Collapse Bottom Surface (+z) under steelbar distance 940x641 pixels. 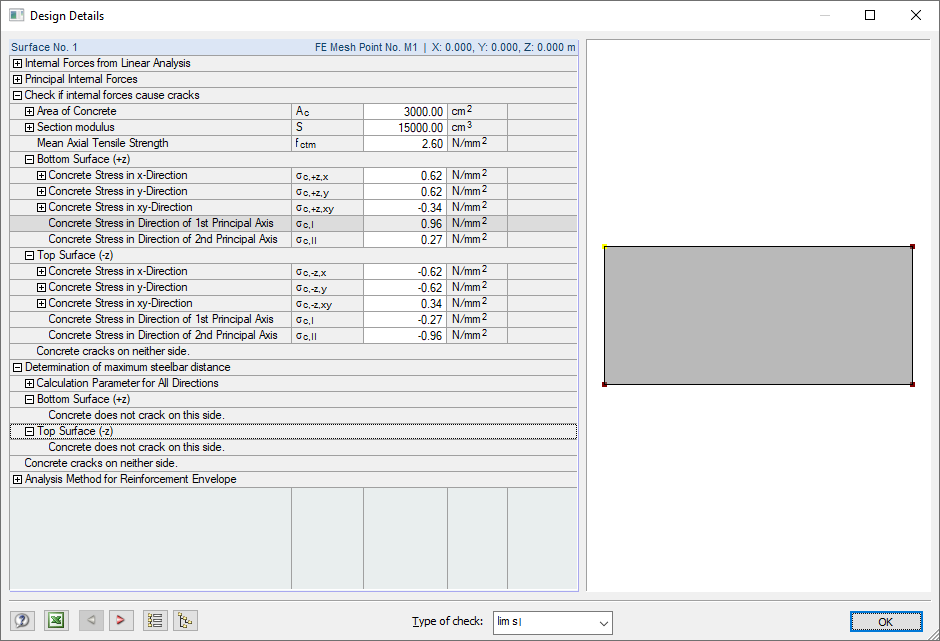pos(29,399)
